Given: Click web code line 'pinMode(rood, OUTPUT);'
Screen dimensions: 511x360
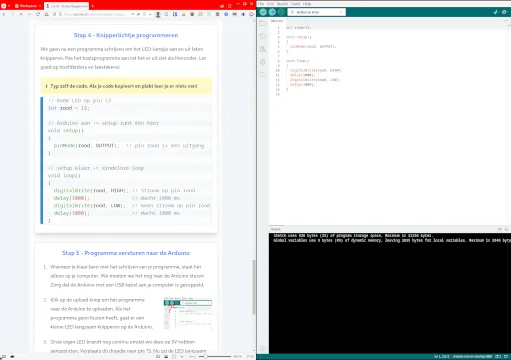Looking at the screenshot, I should coord(86,145).
